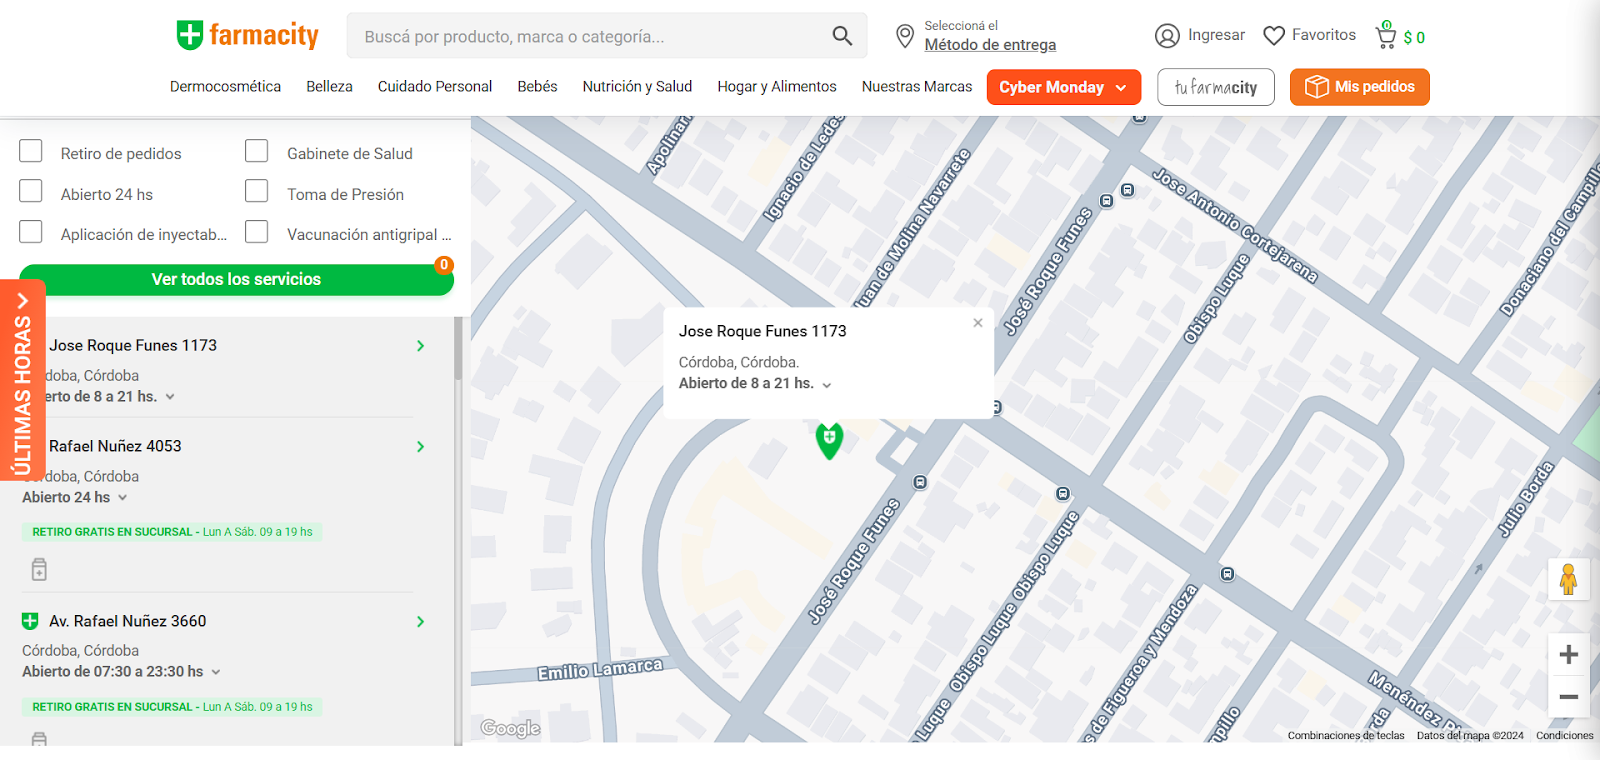
Task: Open the Cuidado Personal menu
Action: pos(435,87)
